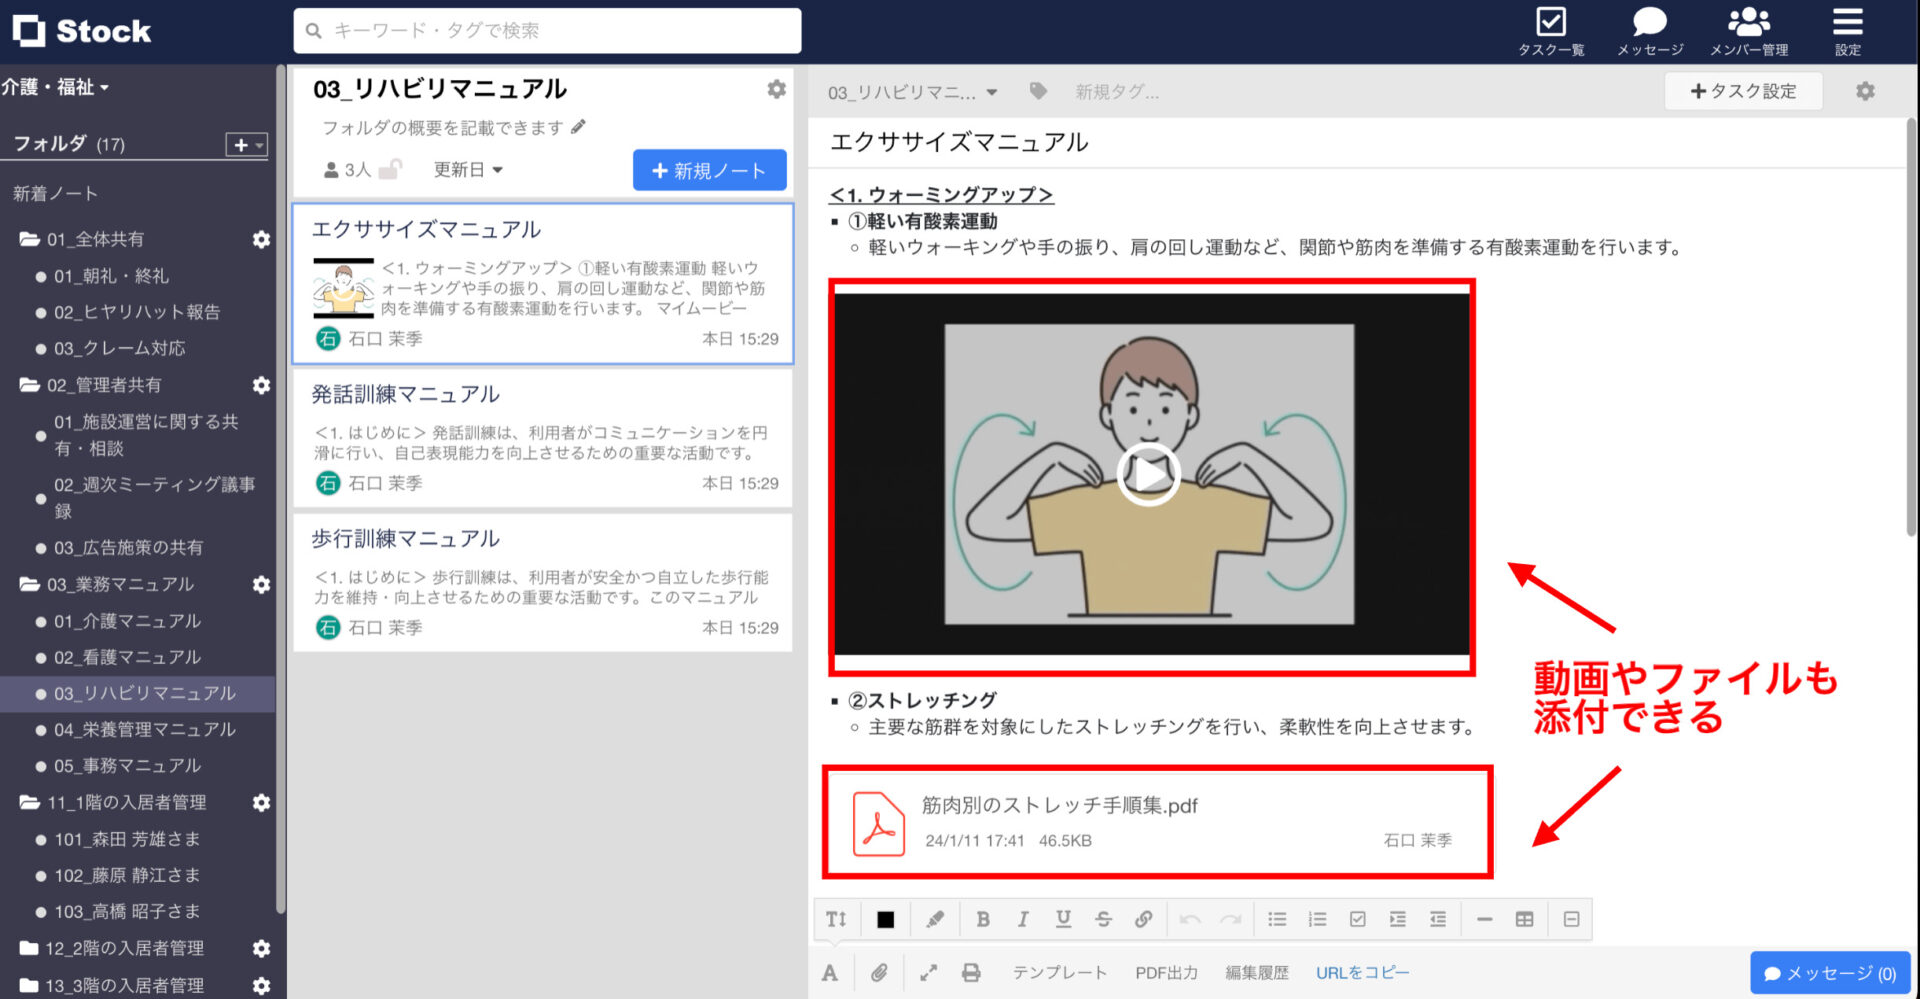Image resolution: width=1920 pixels, height=999 pixels.
Task: Open the add folder plus dropdown
Action: coord(246,145)
